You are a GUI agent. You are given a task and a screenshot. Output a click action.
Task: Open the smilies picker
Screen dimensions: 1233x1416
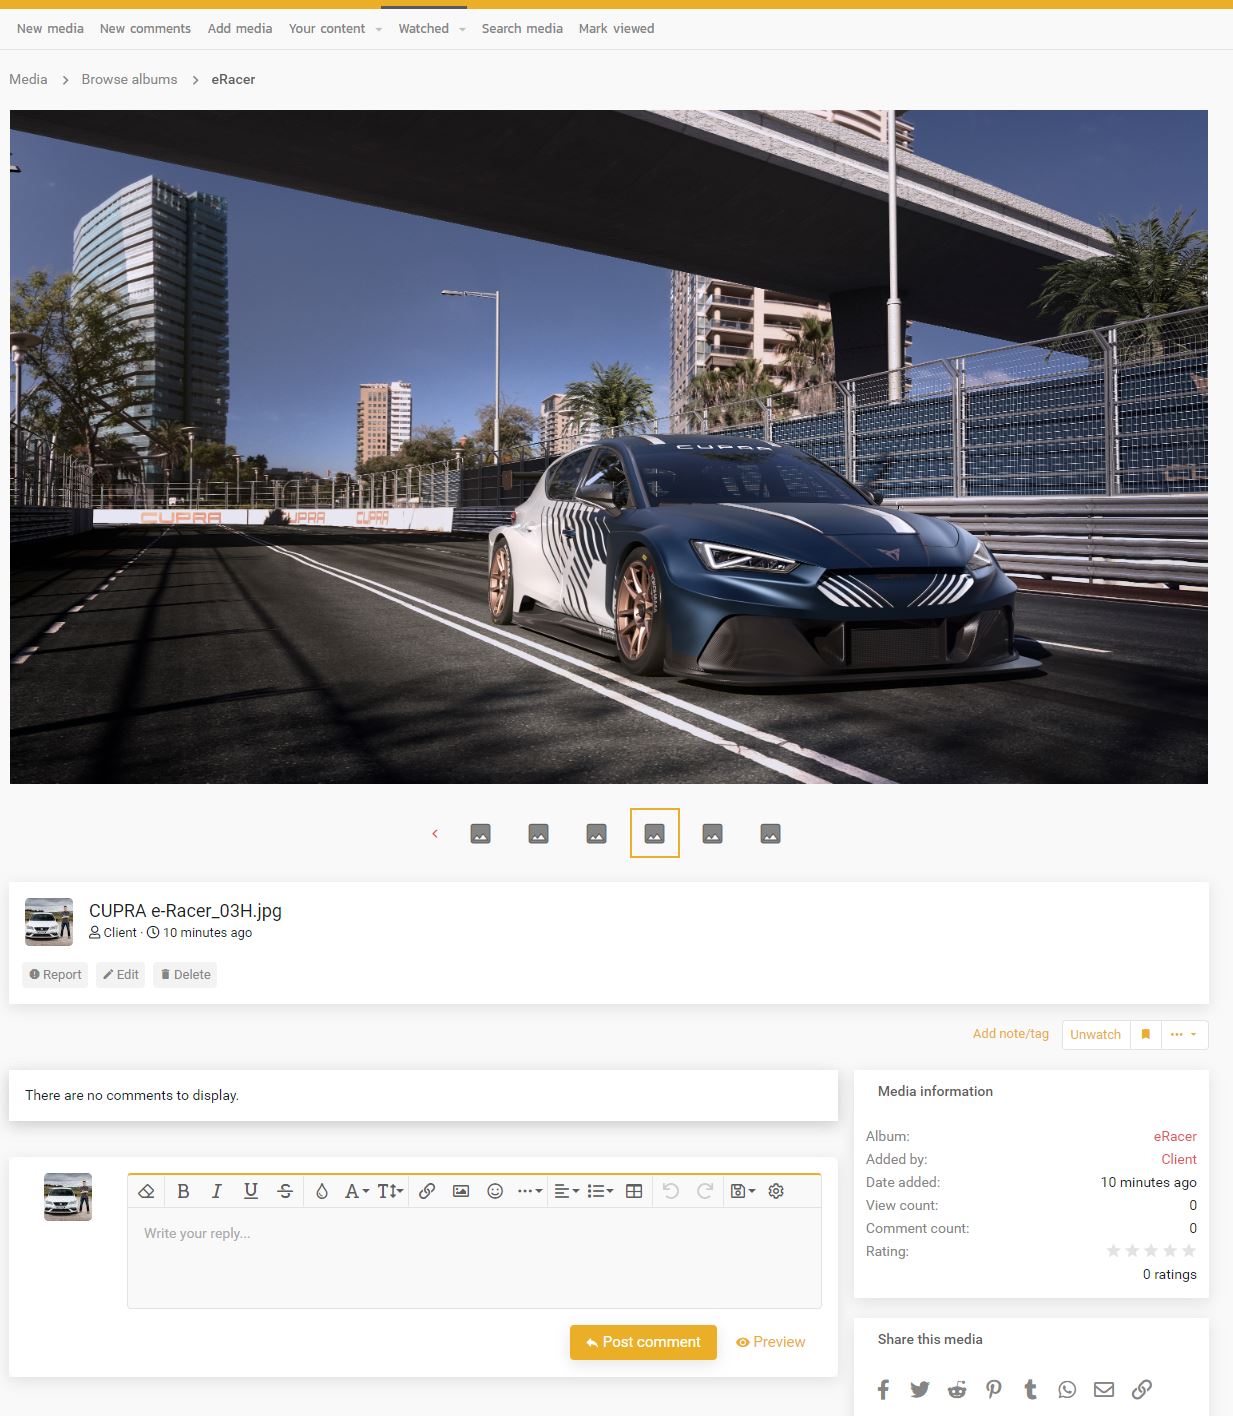[x=495, y=1191]
